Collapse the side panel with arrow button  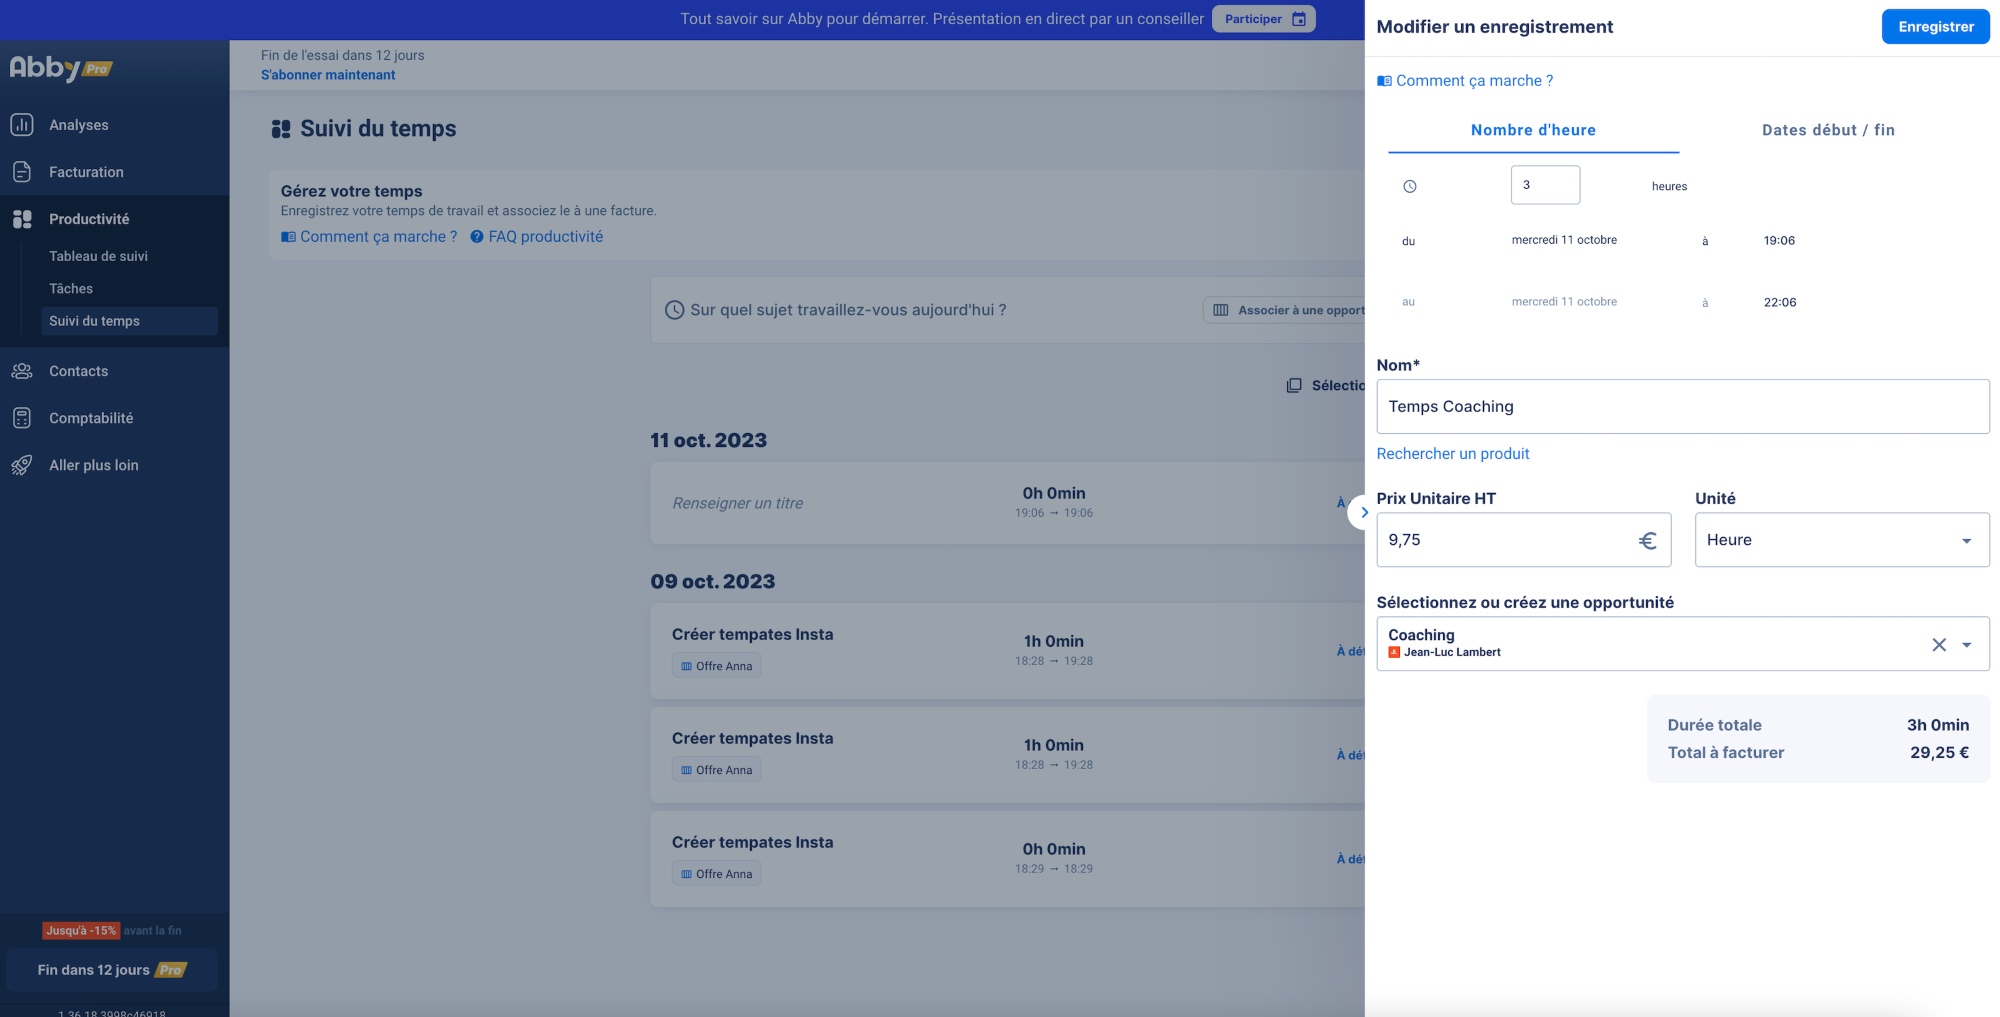pos(1363,512)
